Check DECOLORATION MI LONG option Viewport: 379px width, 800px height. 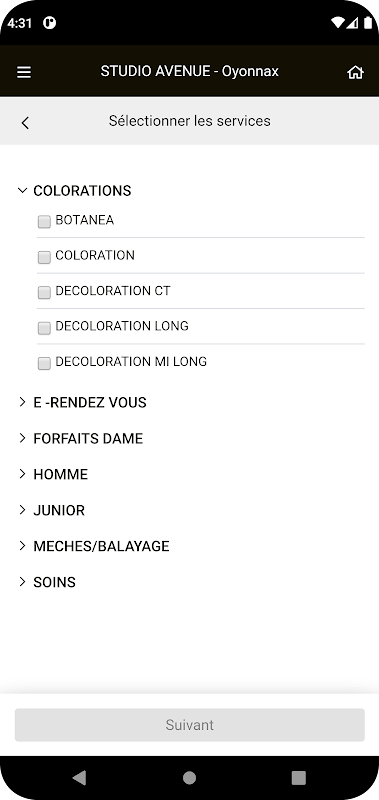pyautogui.click(x=44, y=363)
